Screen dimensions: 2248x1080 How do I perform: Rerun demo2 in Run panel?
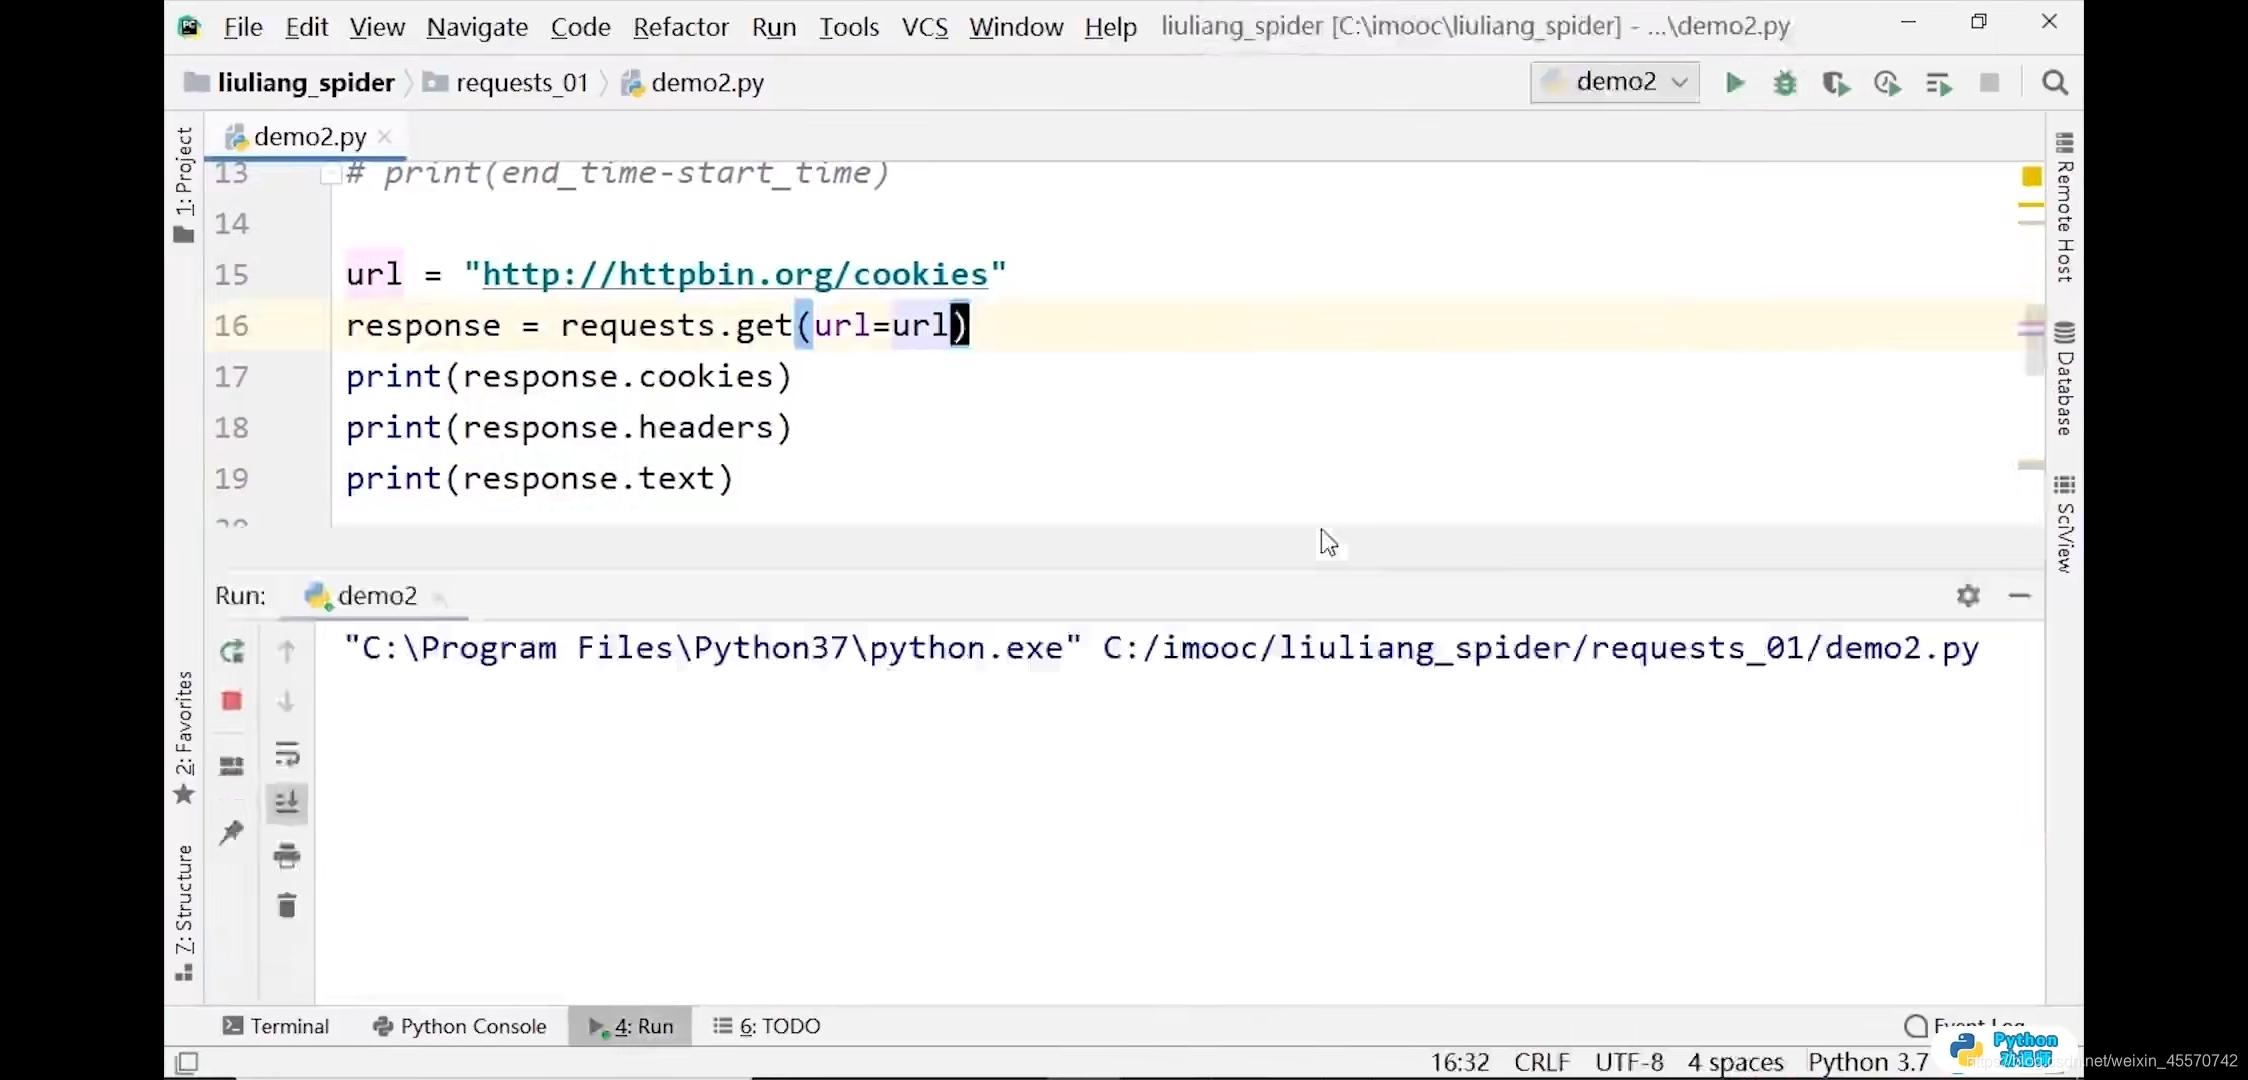(232, 652)
